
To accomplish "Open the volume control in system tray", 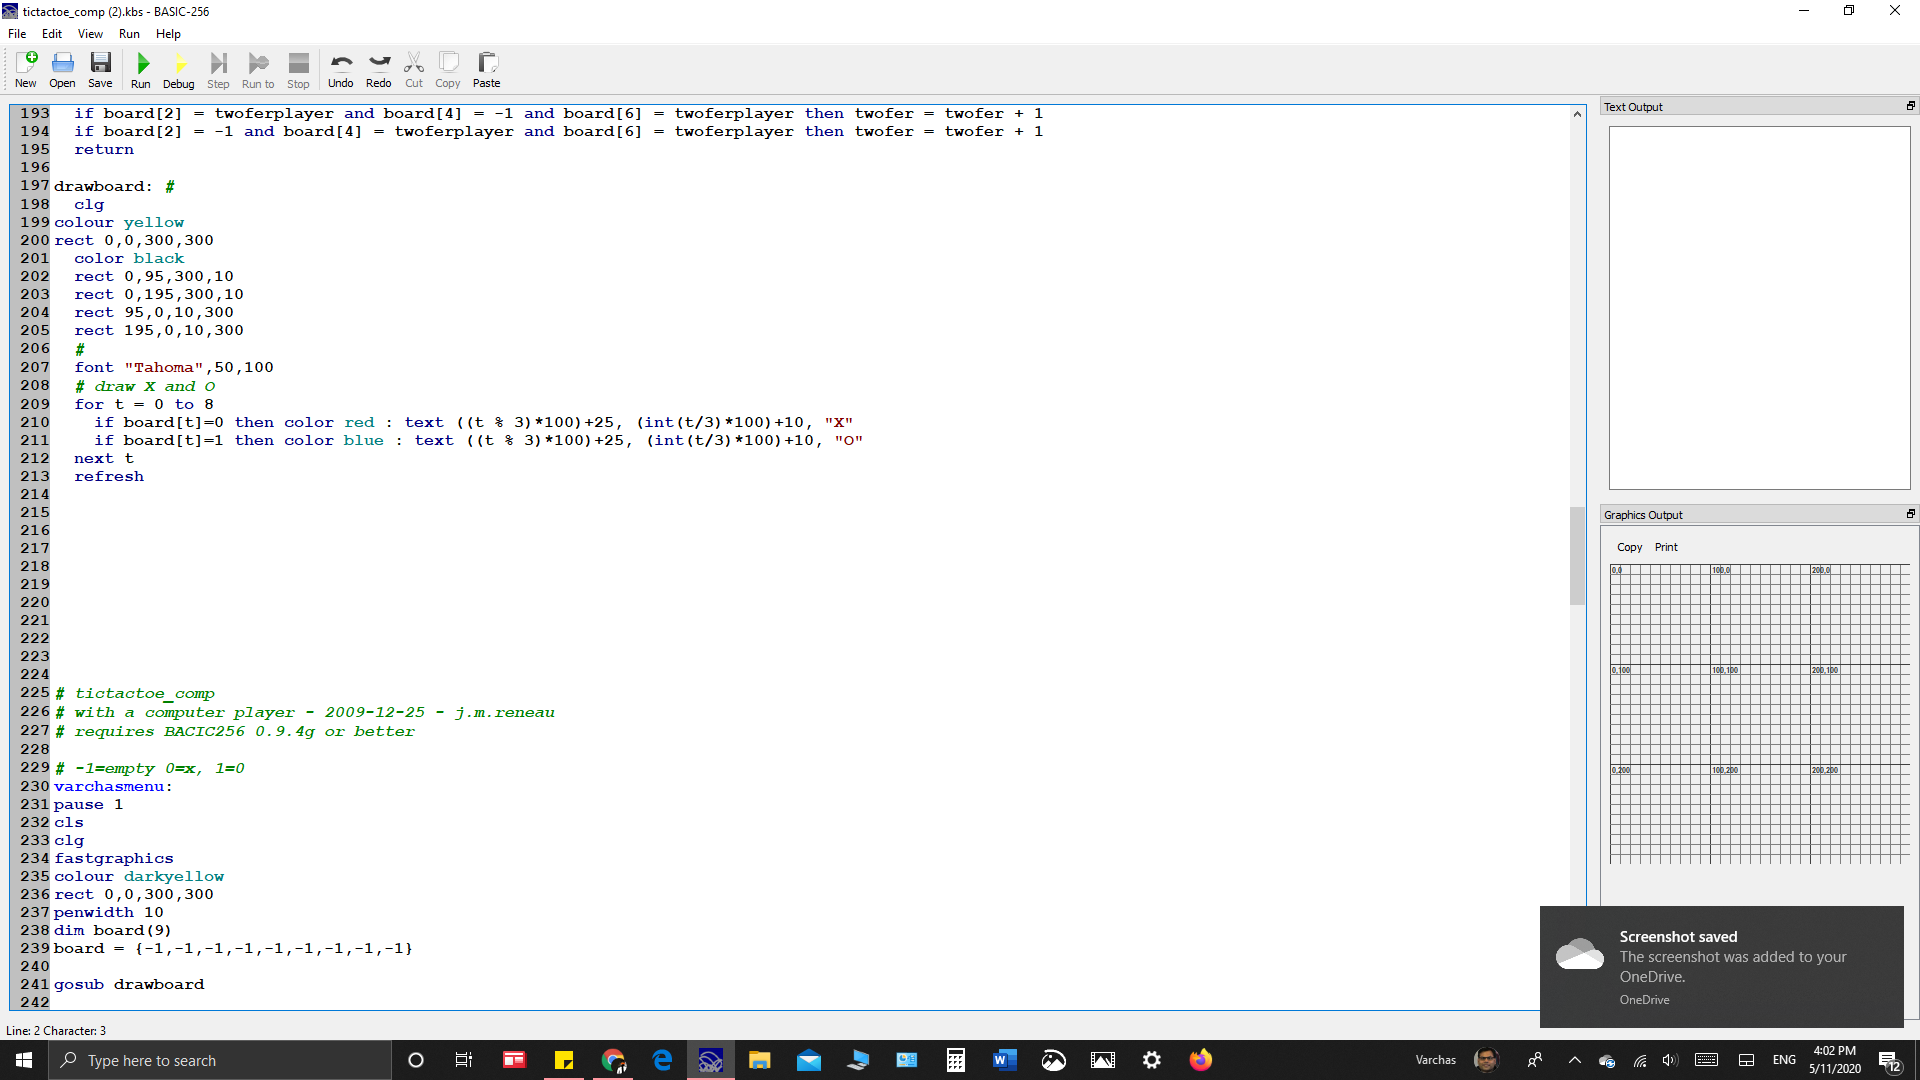I will coord(1669,1060).
